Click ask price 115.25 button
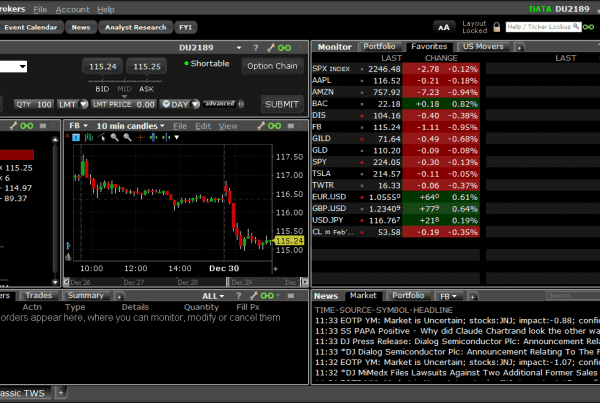Screen dimensions: 600x403 (x=147, y=67)
